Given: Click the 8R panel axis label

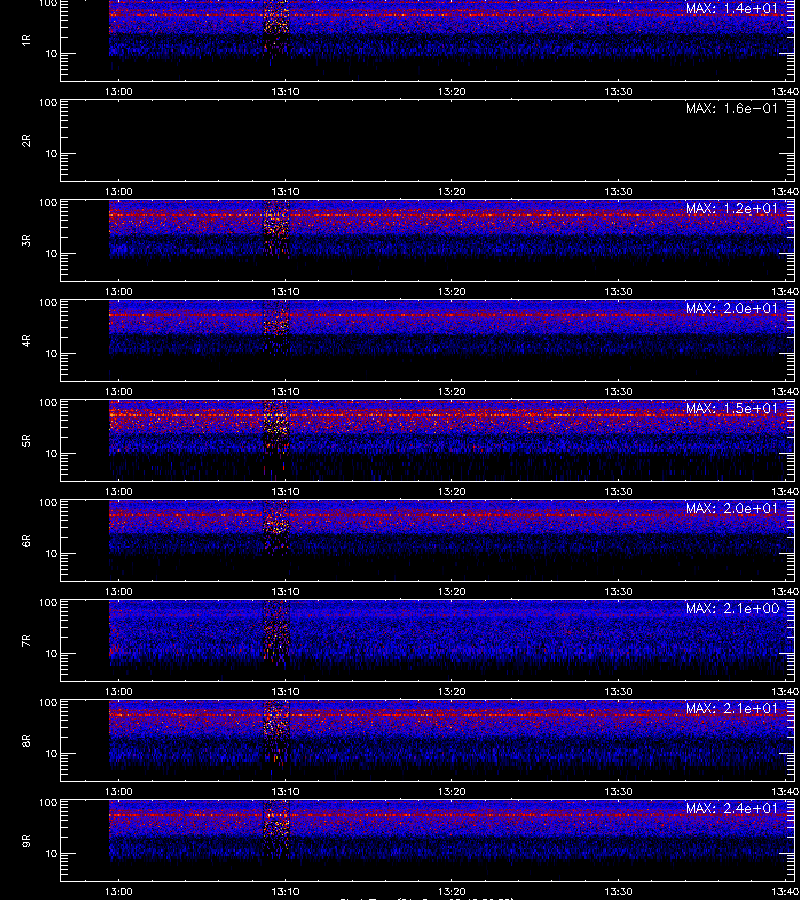Looking at the screenshot, I should [26, 740].
